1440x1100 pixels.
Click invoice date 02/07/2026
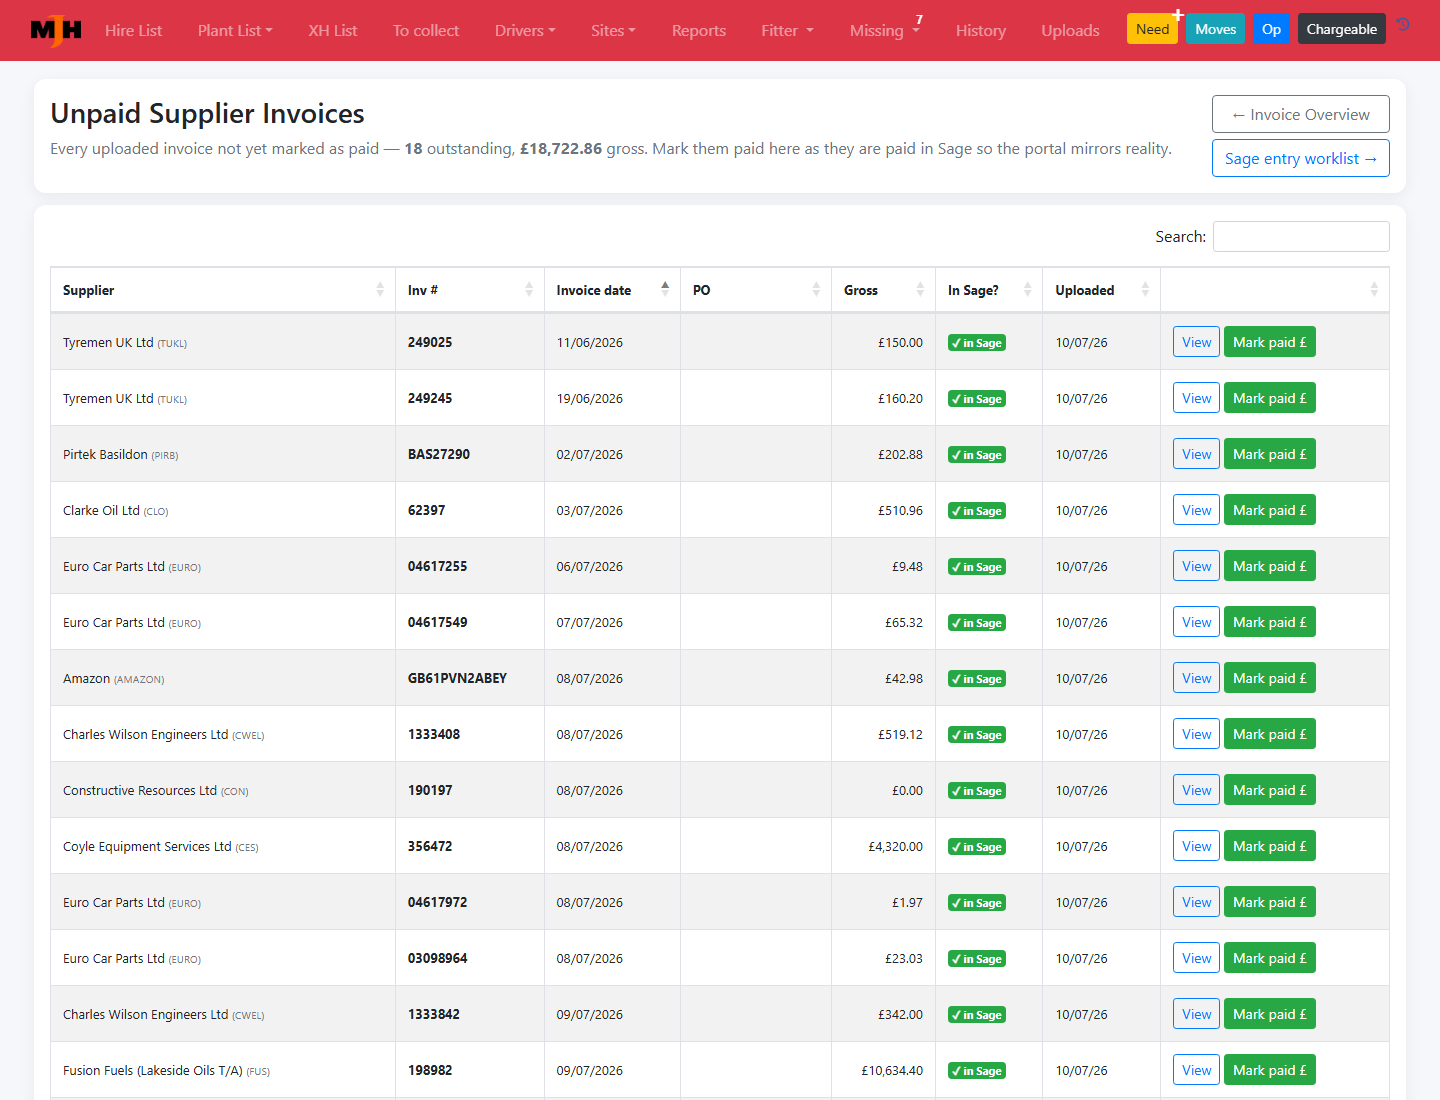pos(590,455)
